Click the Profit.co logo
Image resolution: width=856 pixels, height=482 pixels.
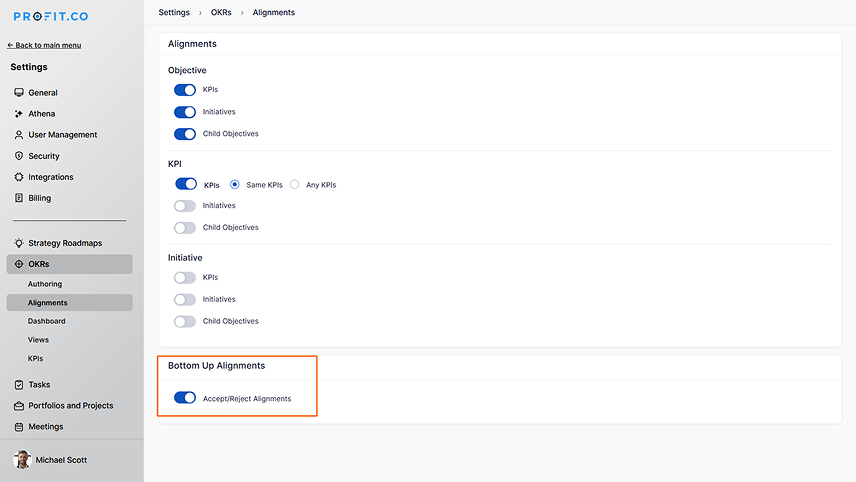[x=51, y=17]
